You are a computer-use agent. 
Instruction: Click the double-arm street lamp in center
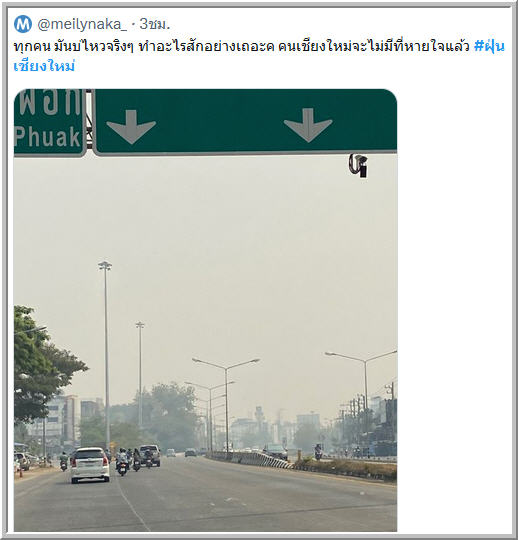(226, 403)
